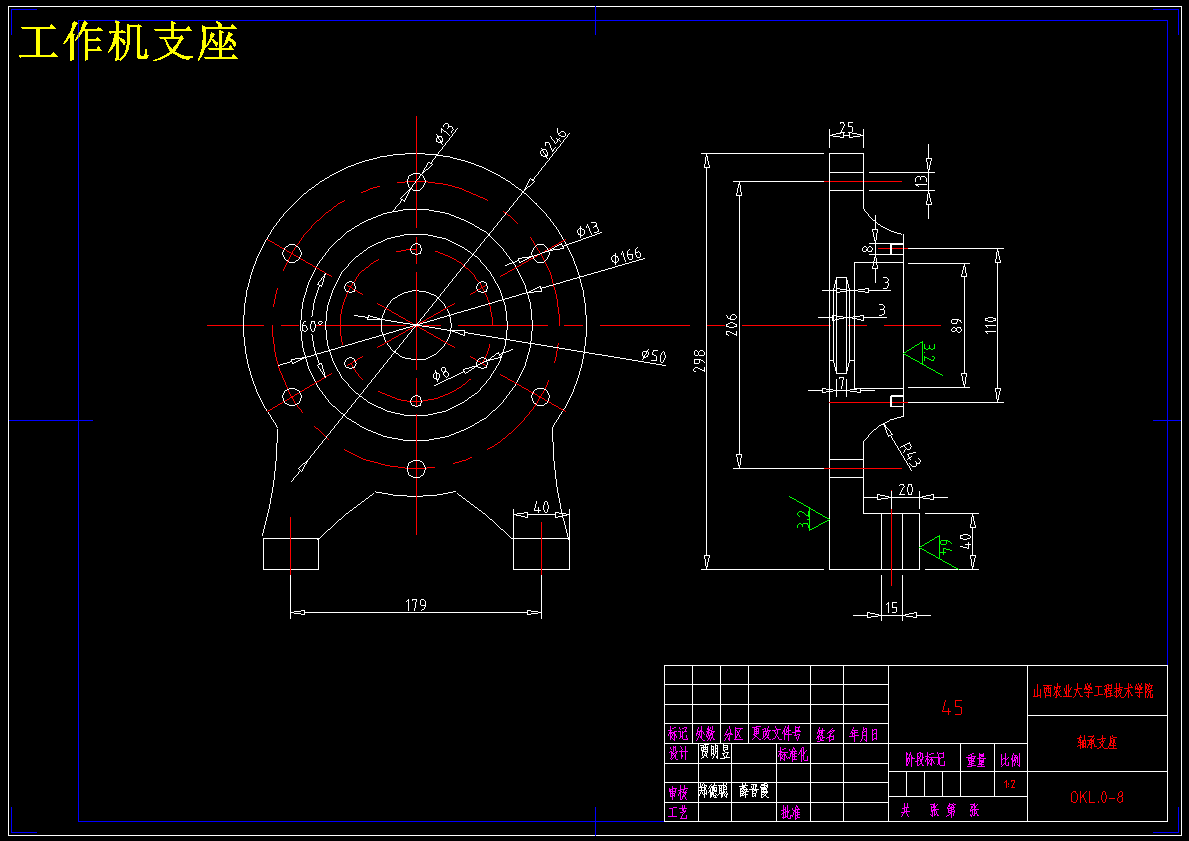Select the 共 张 第 张 sheet count text
1189x841 pixels.
click(x=940, y=811)
